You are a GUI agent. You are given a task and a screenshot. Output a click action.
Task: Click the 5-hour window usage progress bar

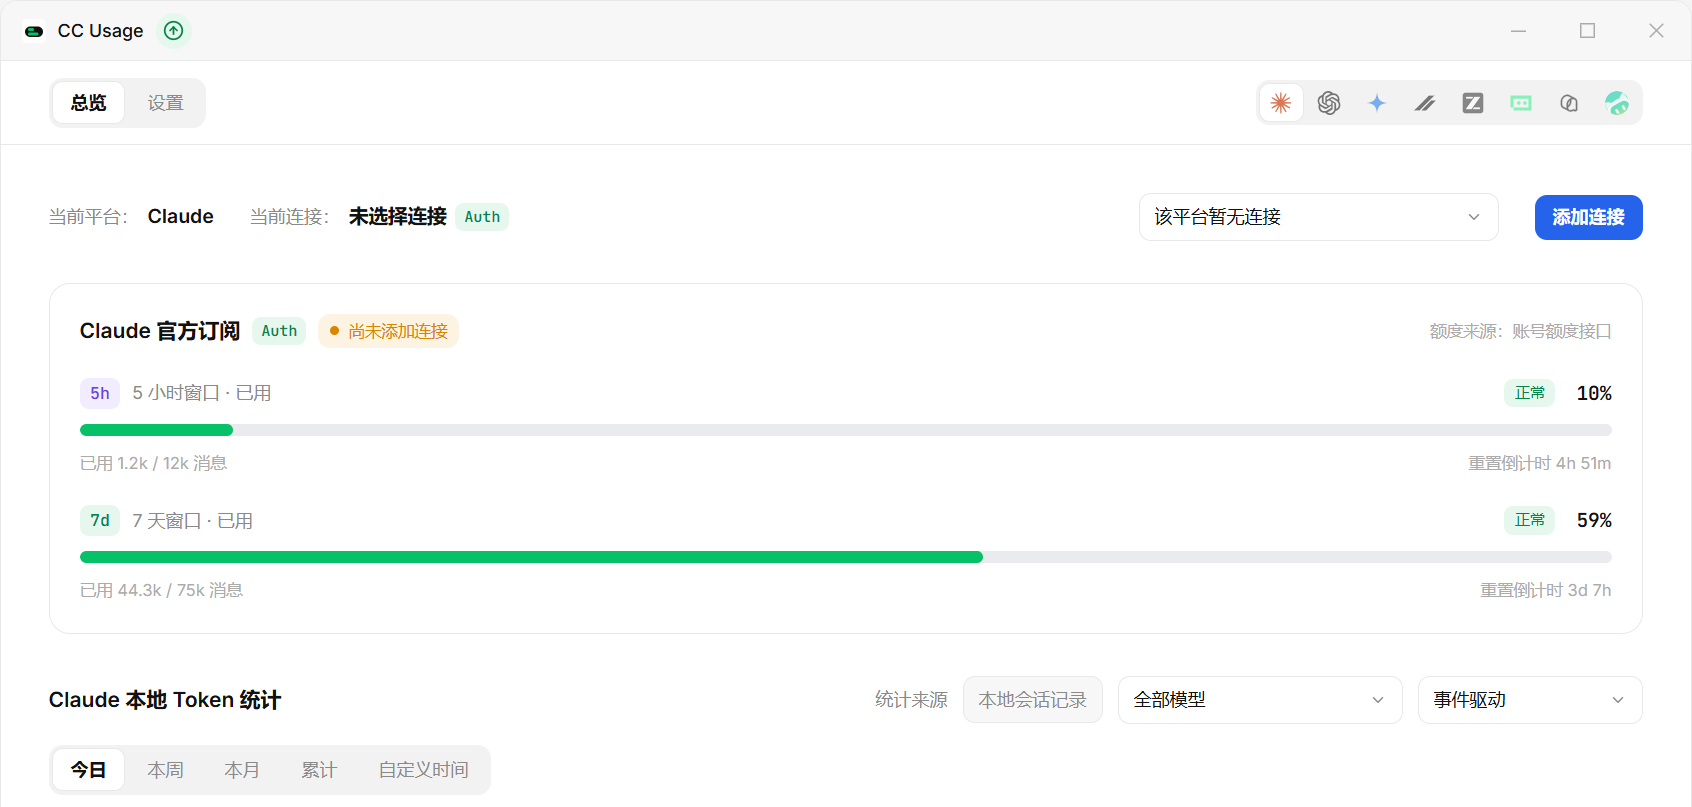(846, 430)
